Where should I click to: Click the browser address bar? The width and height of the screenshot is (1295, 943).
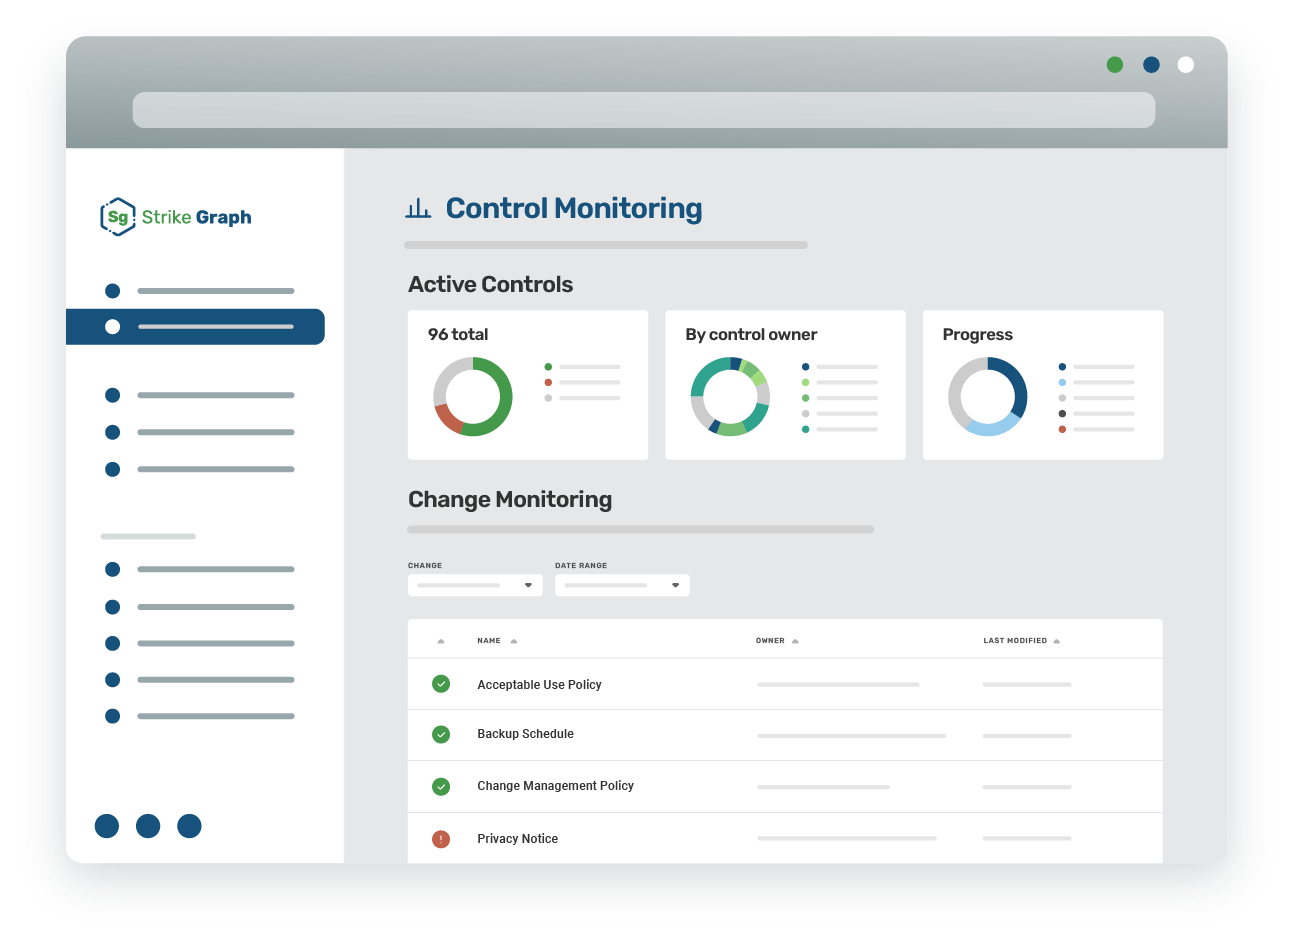tap(644, 110)
